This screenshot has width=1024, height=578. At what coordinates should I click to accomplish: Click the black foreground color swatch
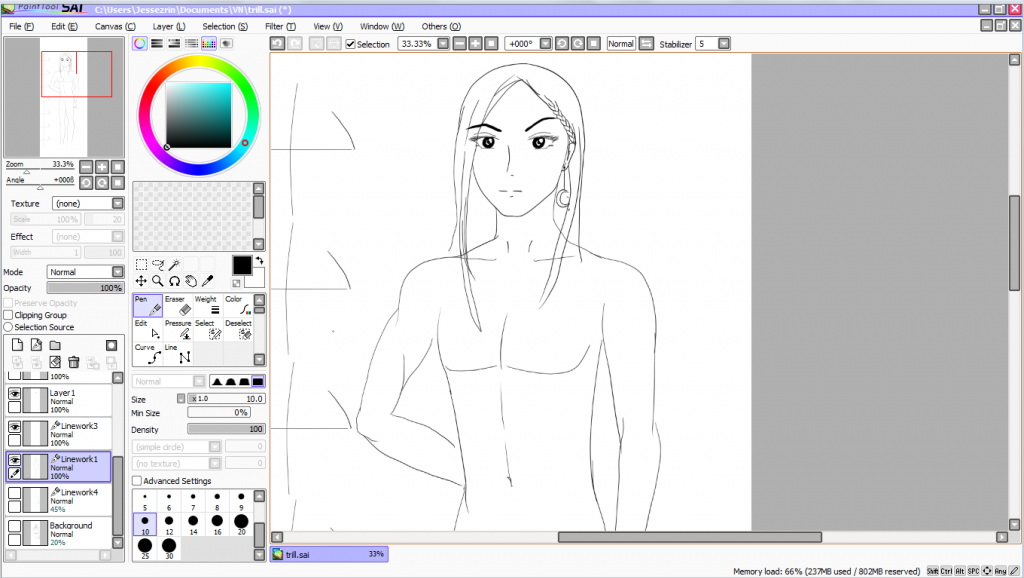241,265
